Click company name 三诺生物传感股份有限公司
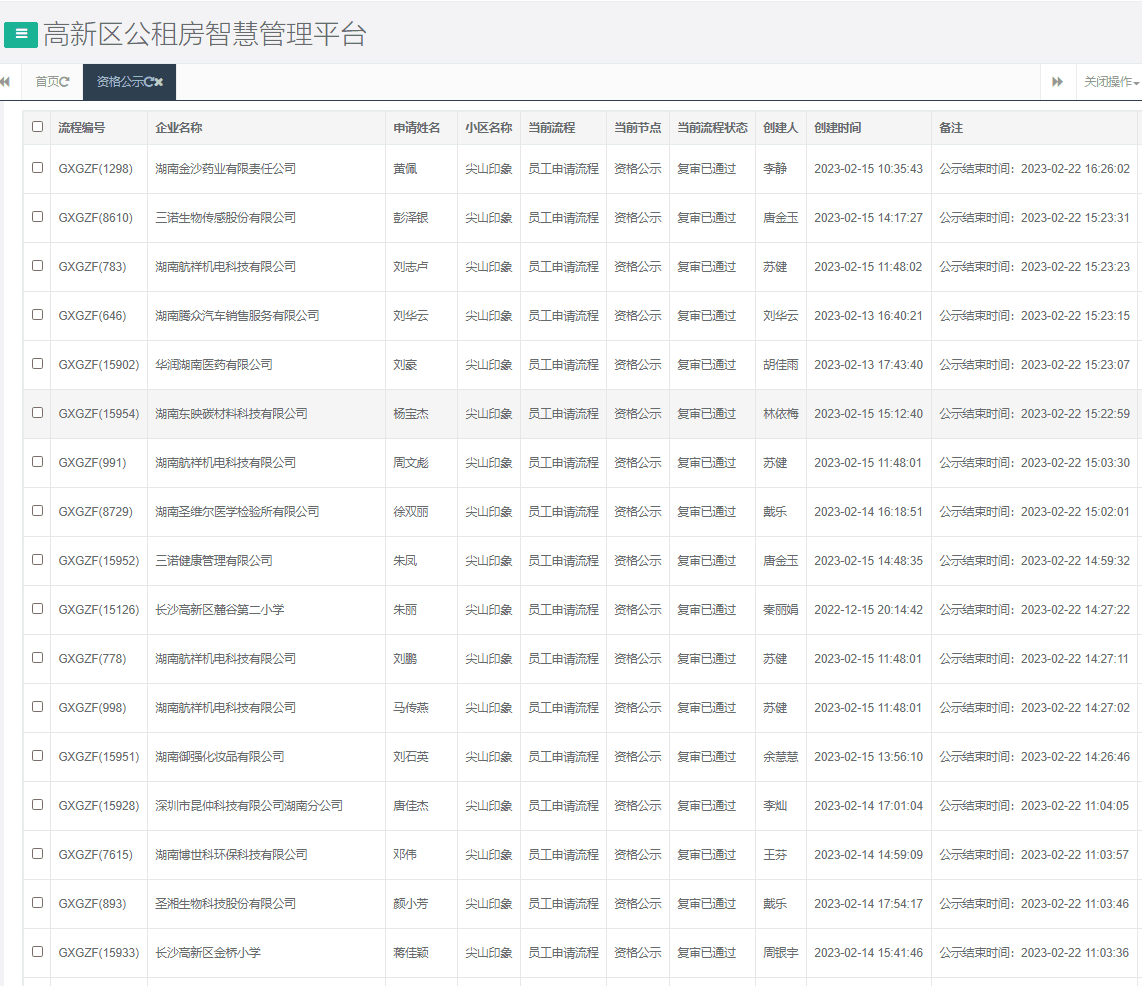The image size is (1142, 986). [225, 218]
